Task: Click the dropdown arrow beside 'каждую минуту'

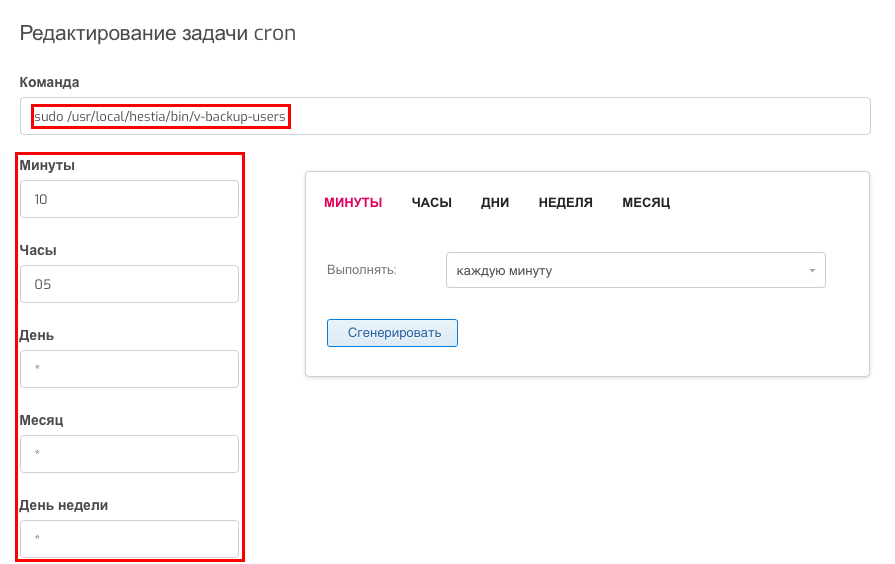Action: (x=812, y=271)
